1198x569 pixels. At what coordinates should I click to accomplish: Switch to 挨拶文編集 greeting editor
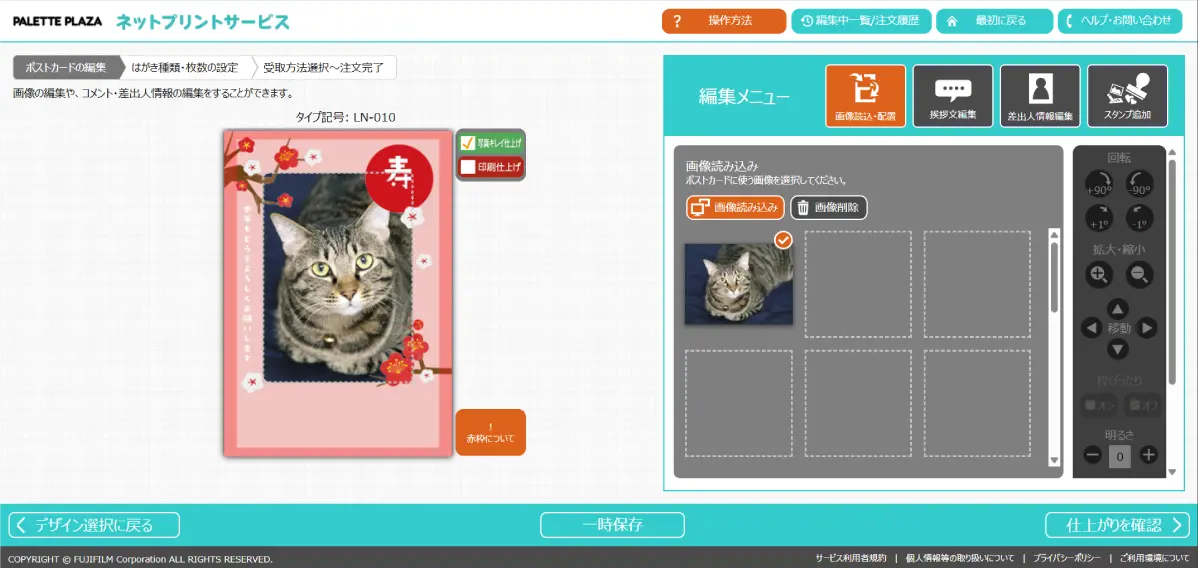coord(953,96)
